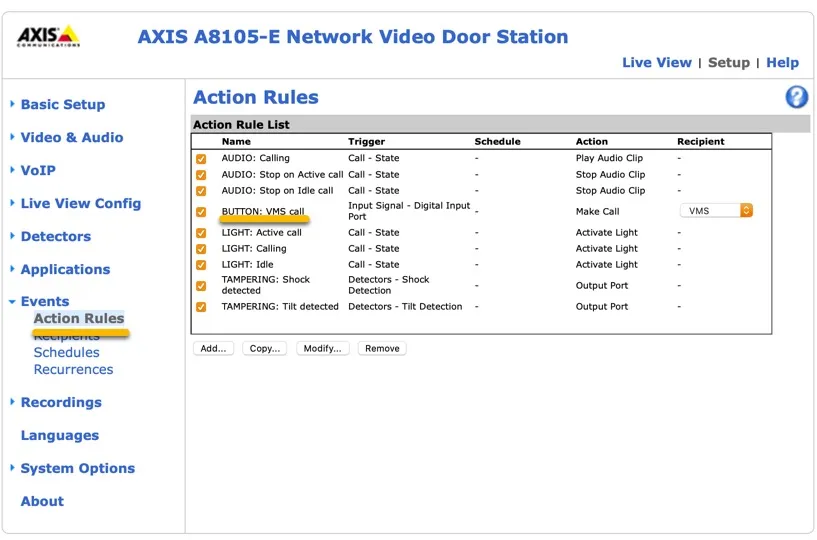Open the VMS recipient dropdown
817x540 pixels.
(x=716, y=211)
